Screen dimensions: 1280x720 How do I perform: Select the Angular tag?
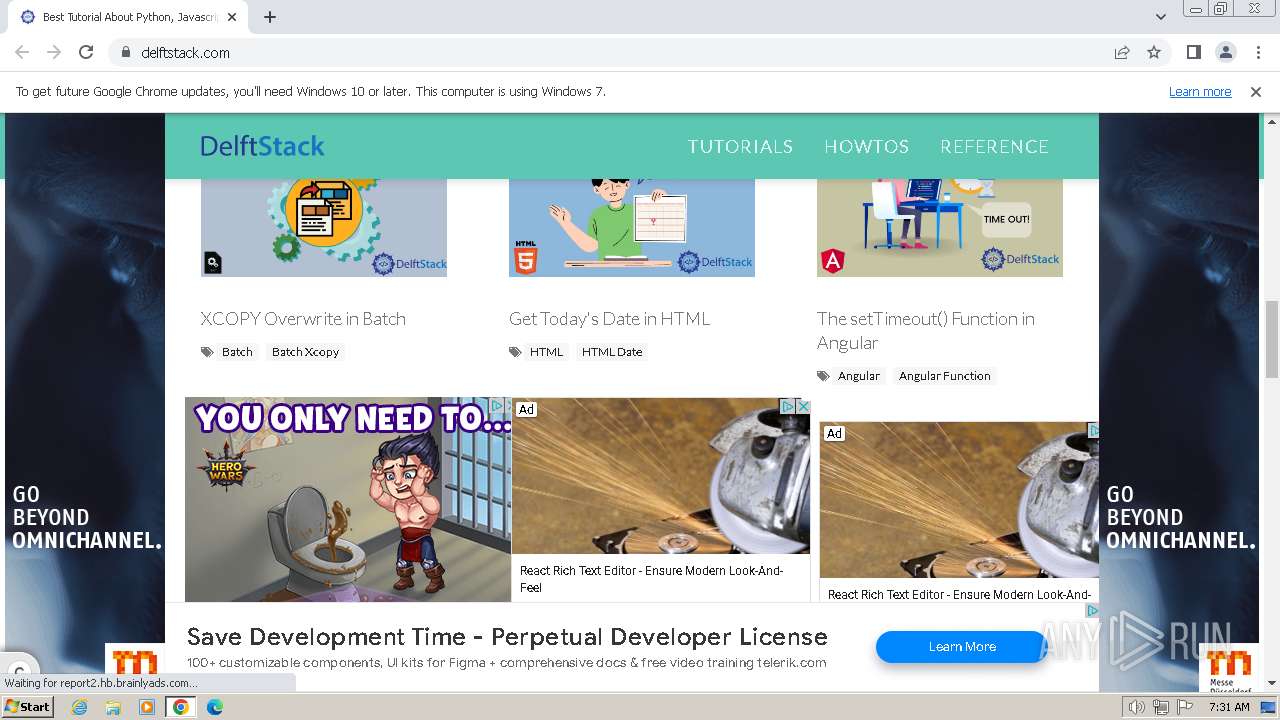(x=859, y=376)
